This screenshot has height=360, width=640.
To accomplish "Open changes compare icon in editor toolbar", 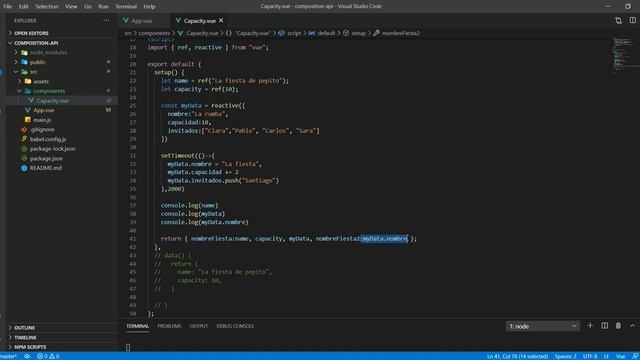I will click(618, 20).
